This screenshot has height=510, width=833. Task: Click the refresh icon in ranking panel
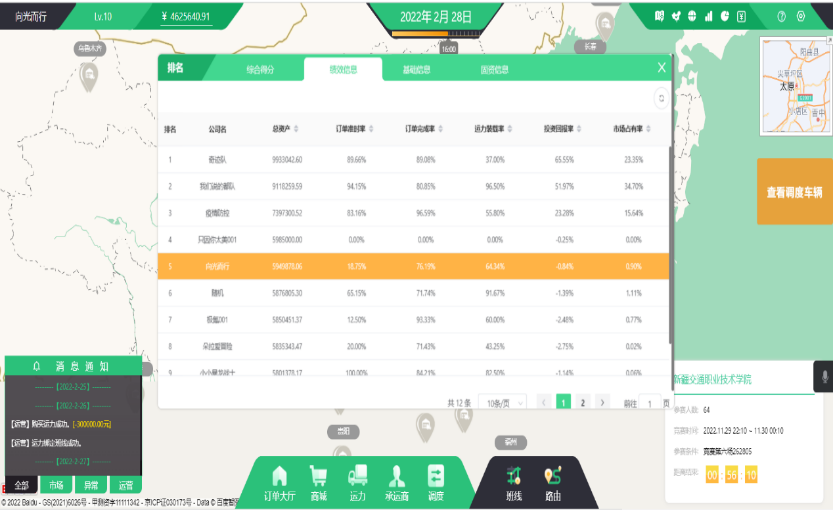point(660,98)
